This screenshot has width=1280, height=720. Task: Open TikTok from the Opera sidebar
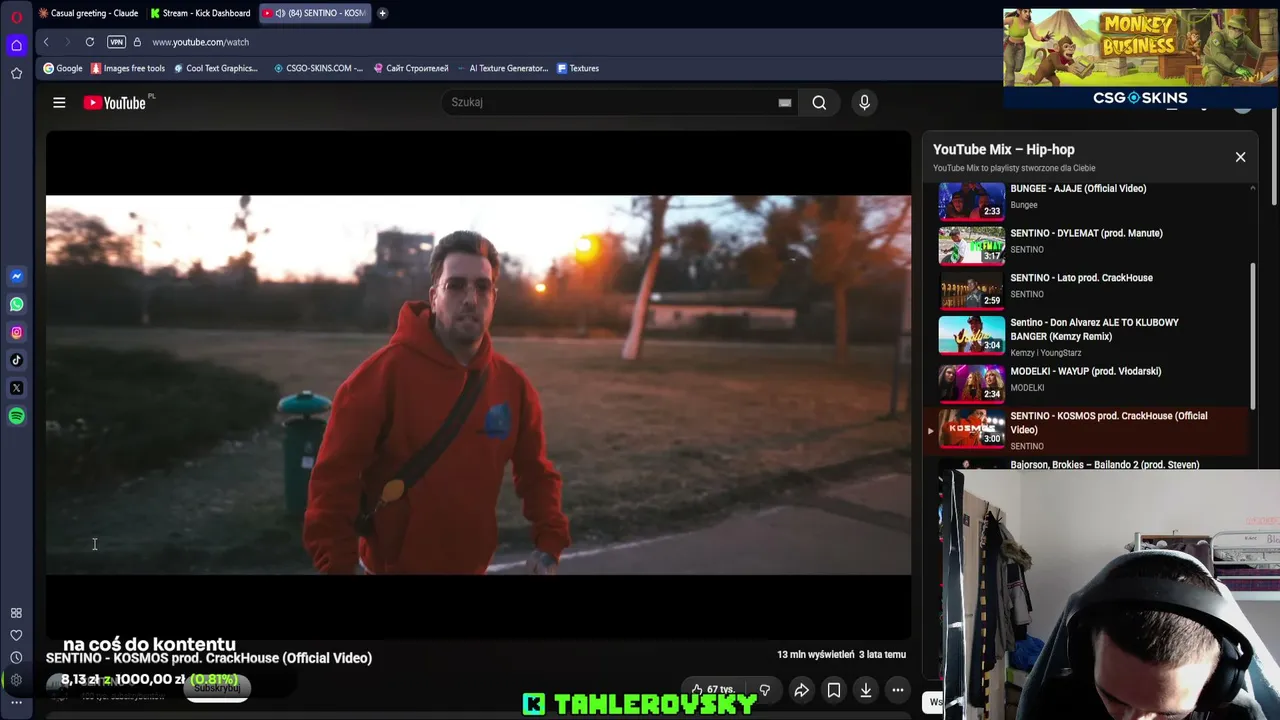click(16, 360)
